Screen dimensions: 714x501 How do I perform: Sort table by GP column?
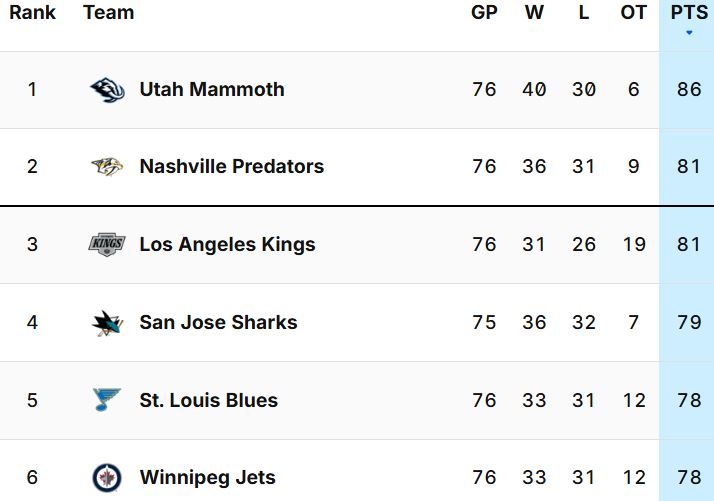pos(484,13)
